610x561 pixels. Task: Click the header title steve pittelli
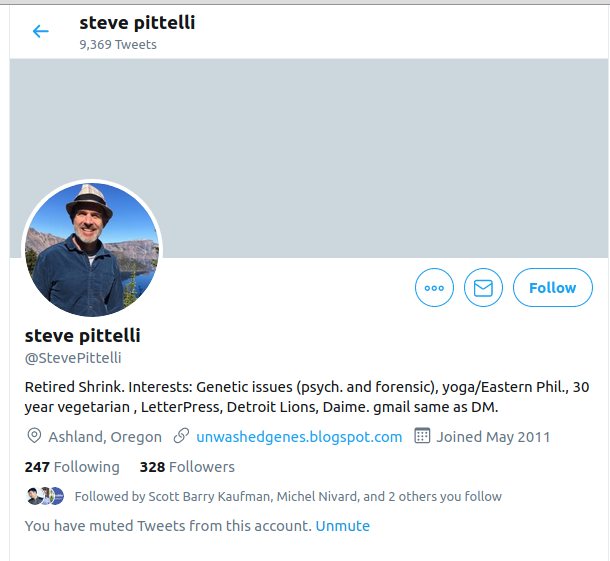(x=137, y=23)
